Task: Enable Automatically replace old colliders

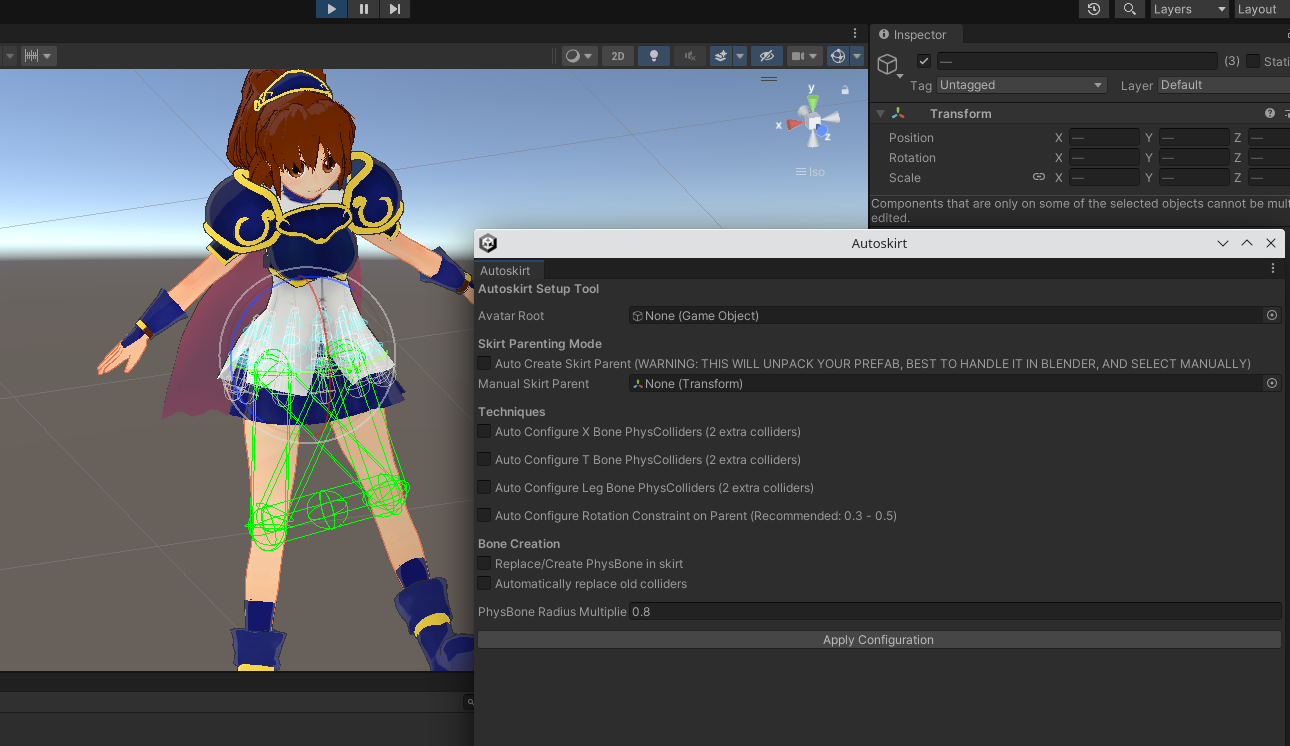Action: pos(484,584)
